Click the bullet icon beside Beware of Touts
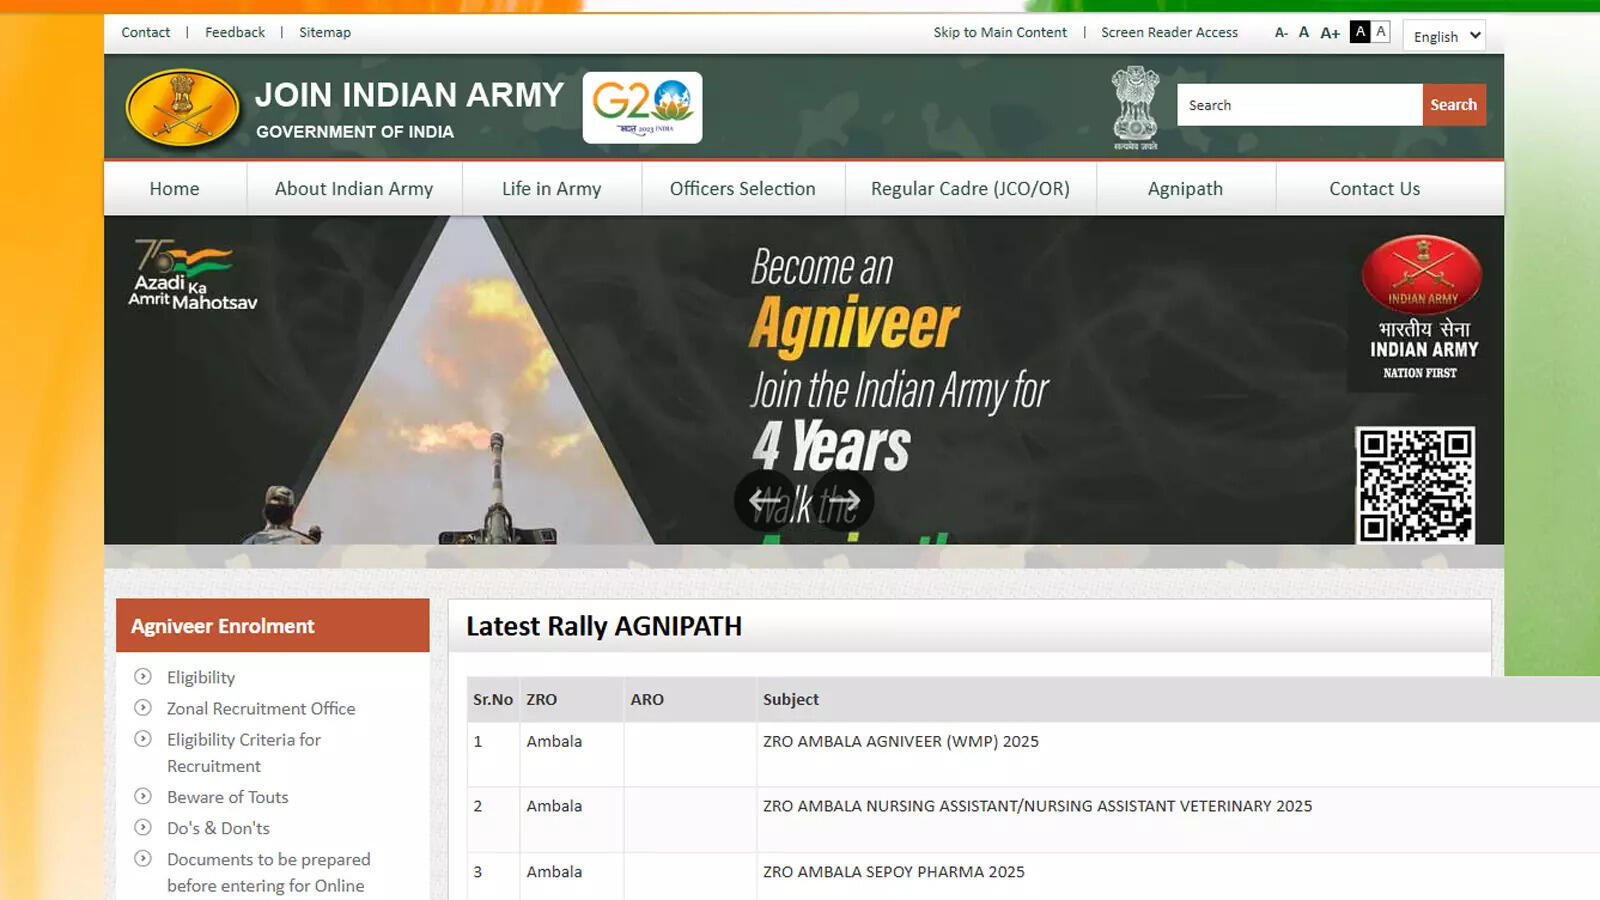Viewport: 1600px width, 900px height. 143,797
